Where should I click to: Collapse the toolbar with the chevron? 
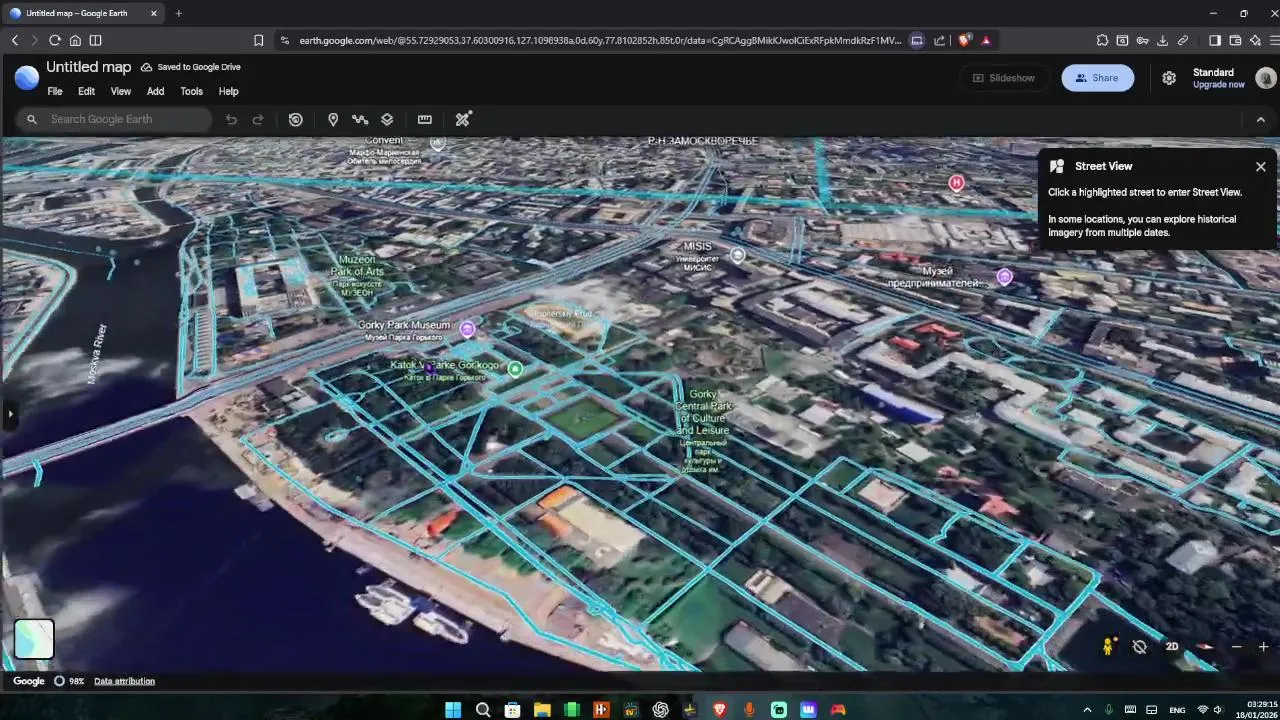click(1260, 119)
